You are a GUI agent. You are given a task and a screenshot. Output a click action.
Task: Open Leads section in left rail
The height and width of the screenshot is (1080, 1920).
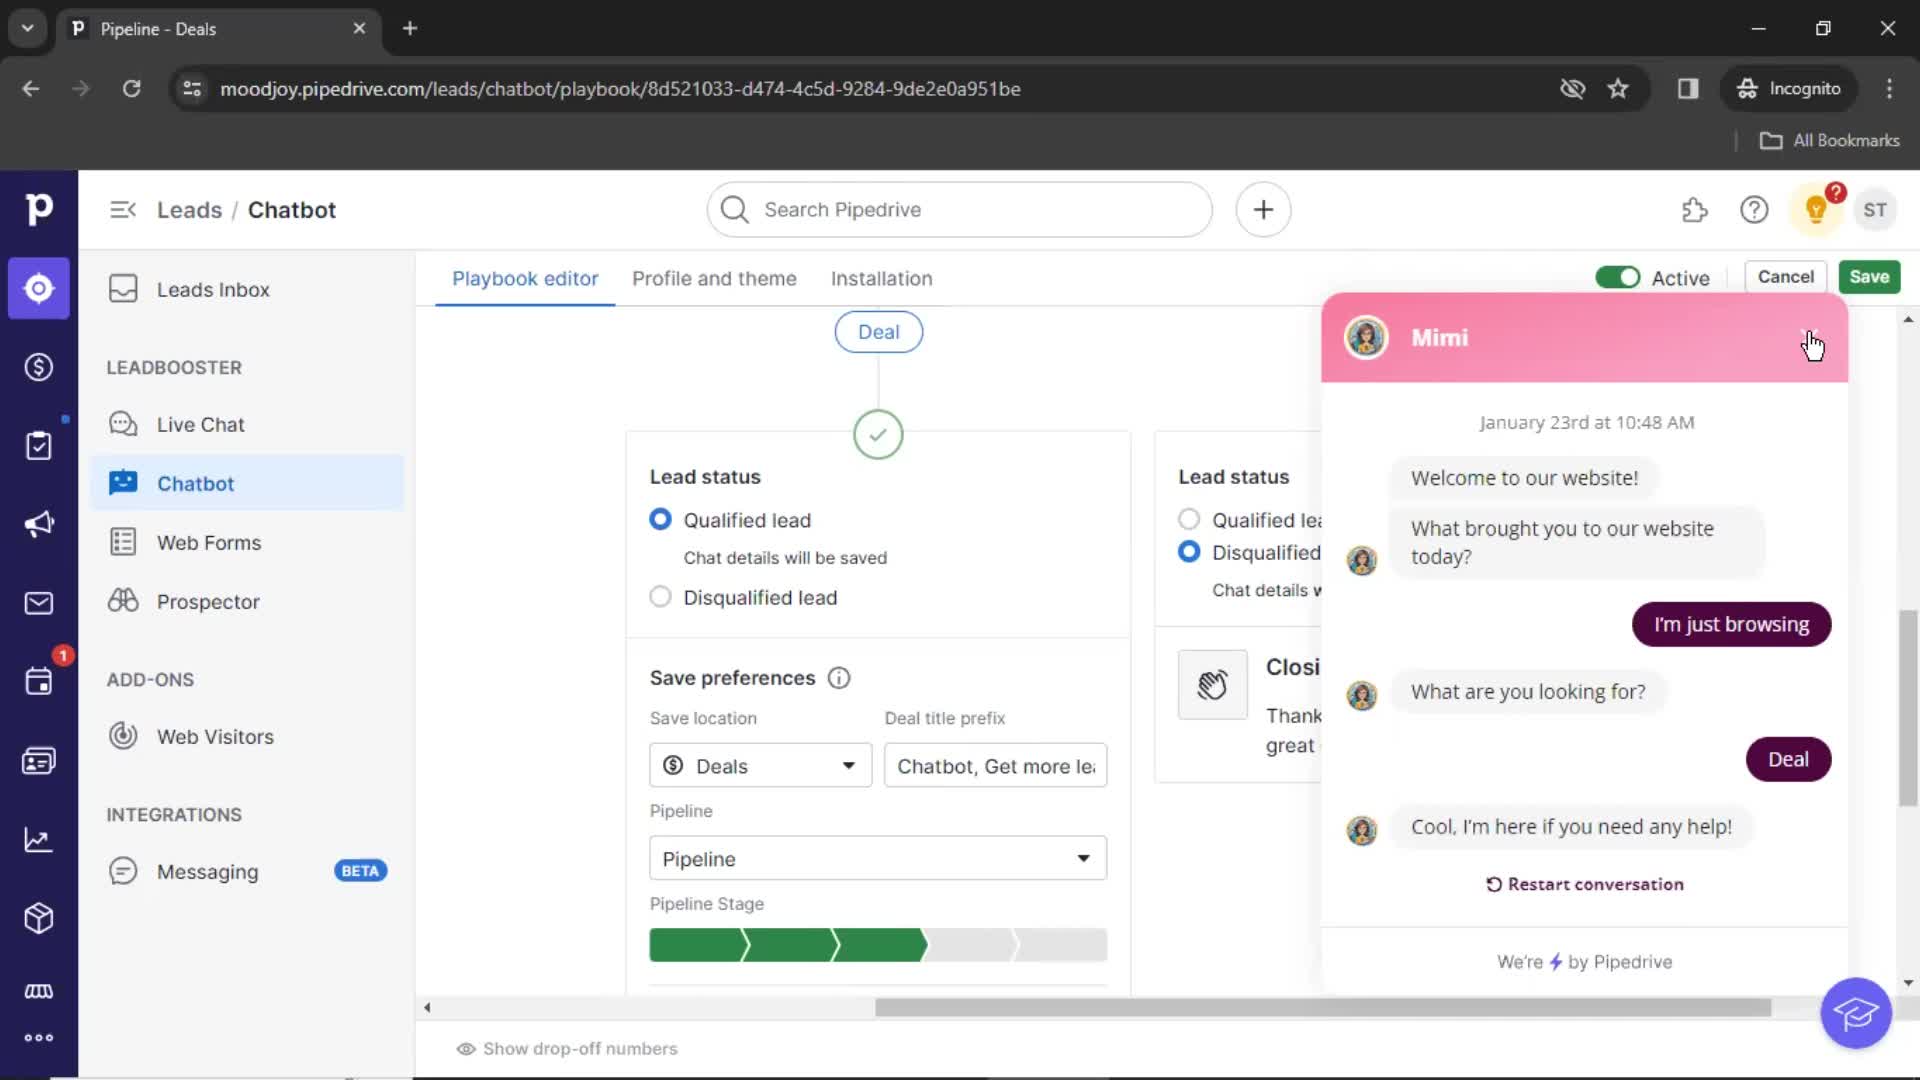(38, 288)
